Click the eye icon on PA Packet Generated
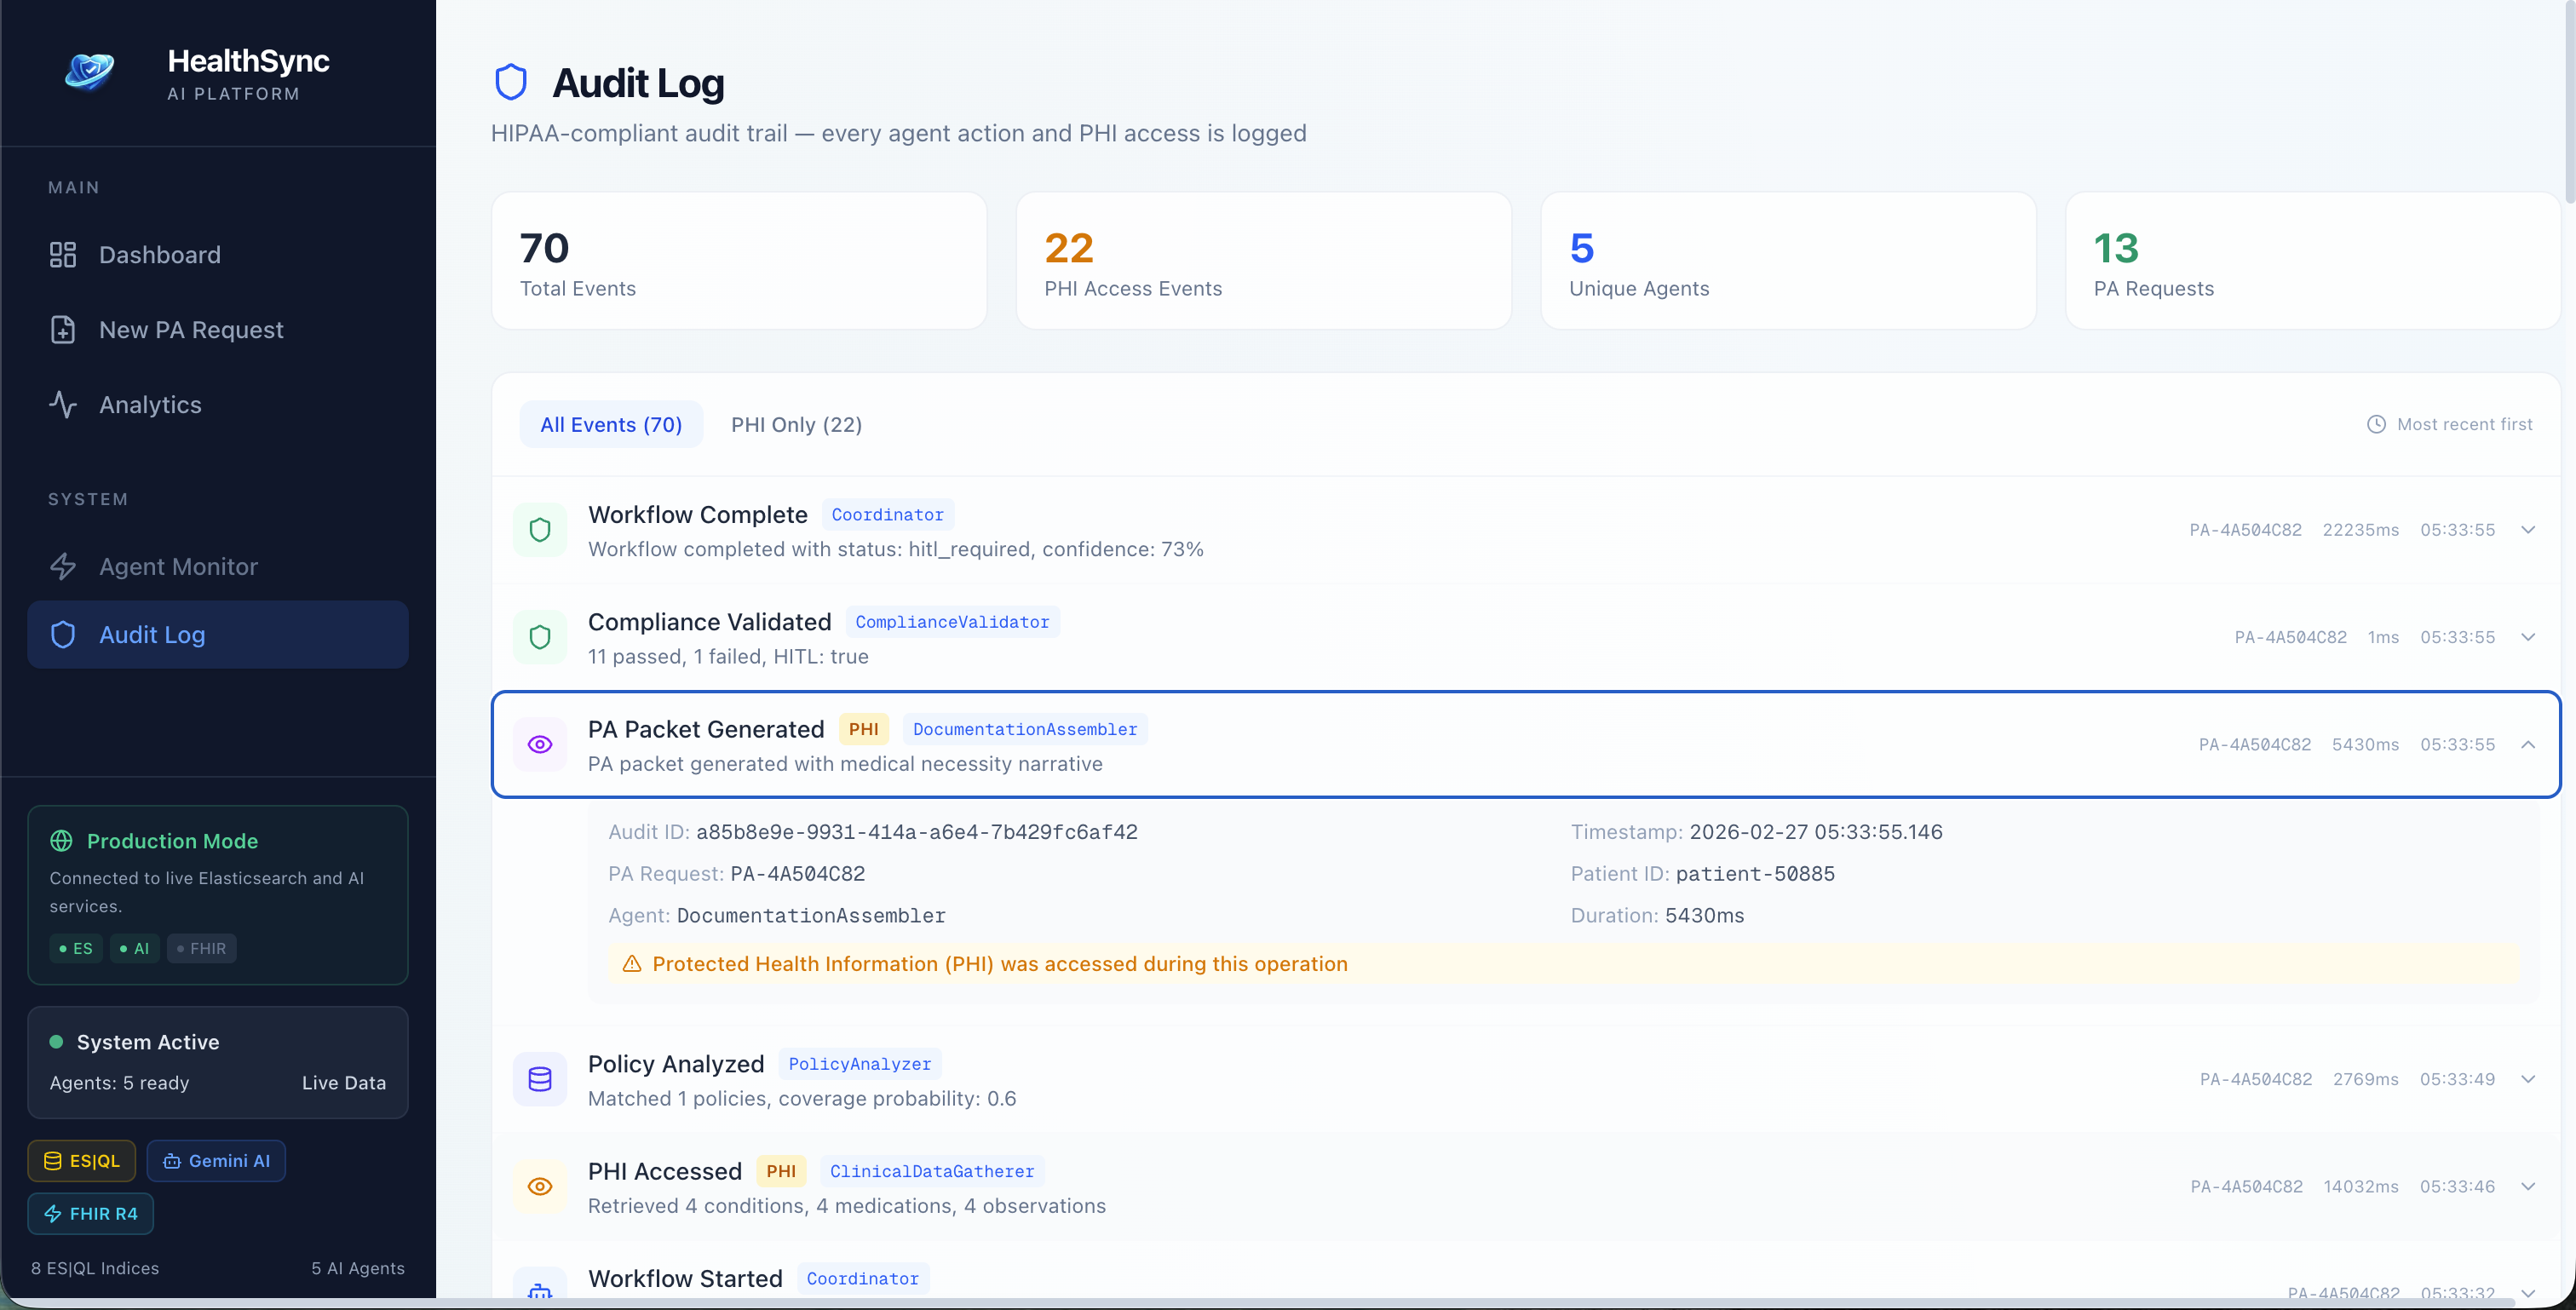 pyautogui.click(x=540, y=745)
